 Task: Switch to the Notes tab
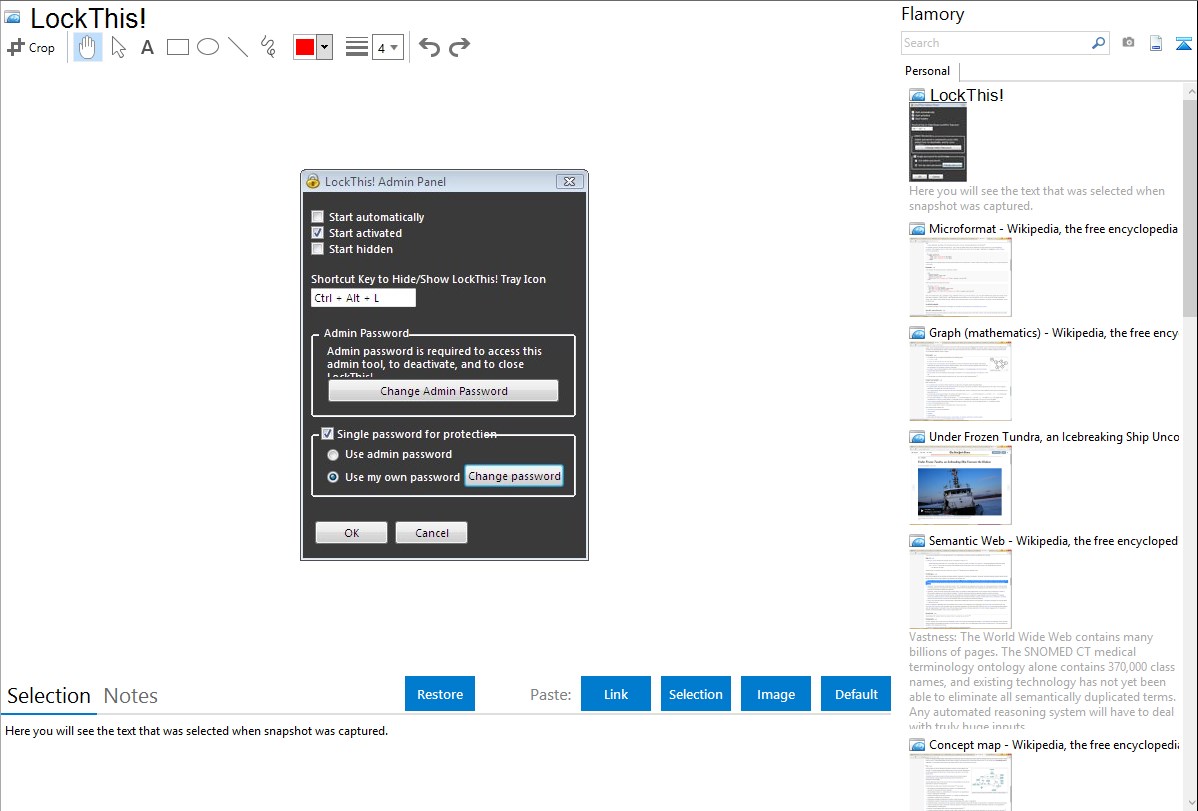pyautogui.click(x=131, y=696)
